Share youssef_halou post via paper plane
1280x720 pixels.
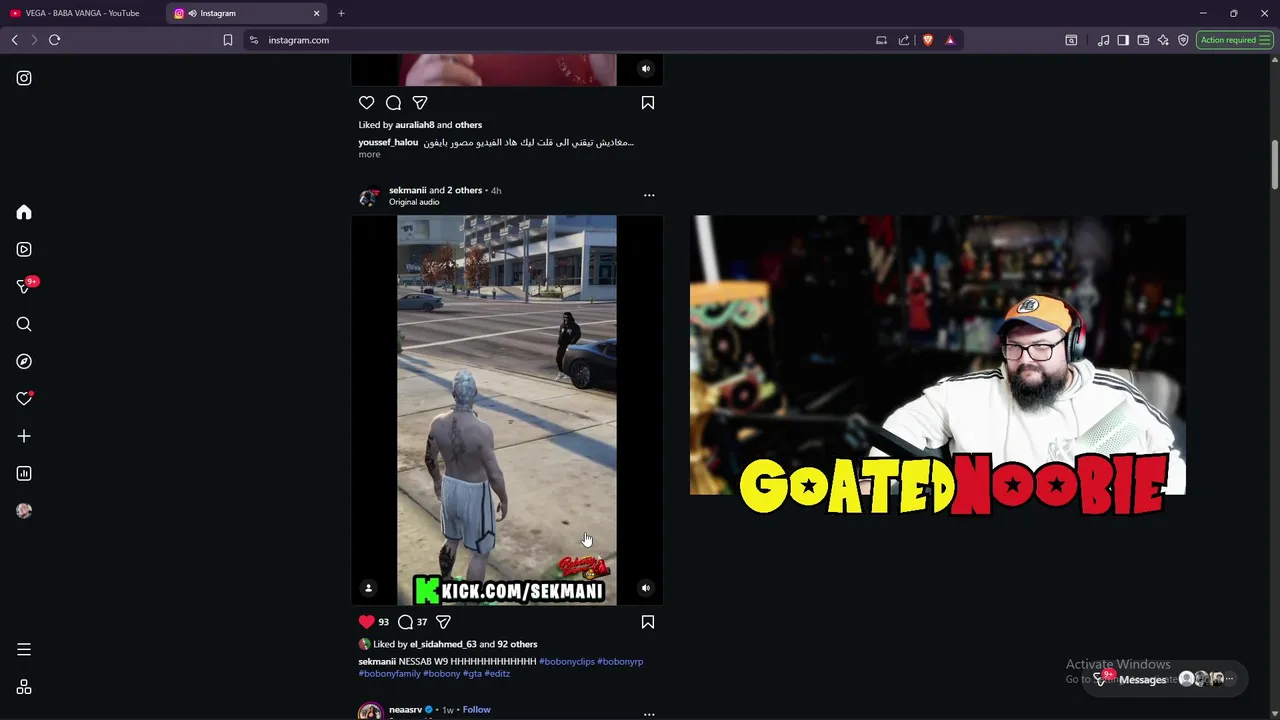pos(420,103)
